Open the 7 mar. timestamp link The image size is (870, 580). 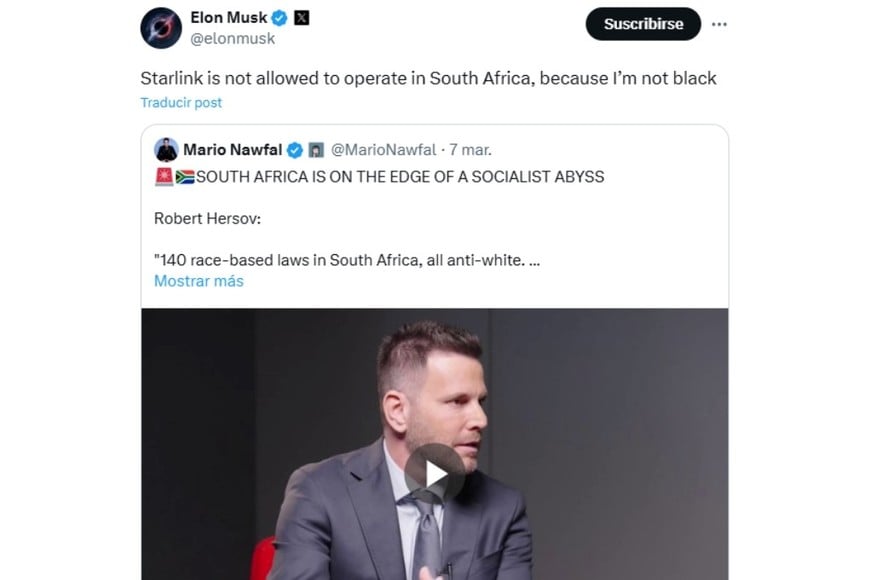(470, 150)
